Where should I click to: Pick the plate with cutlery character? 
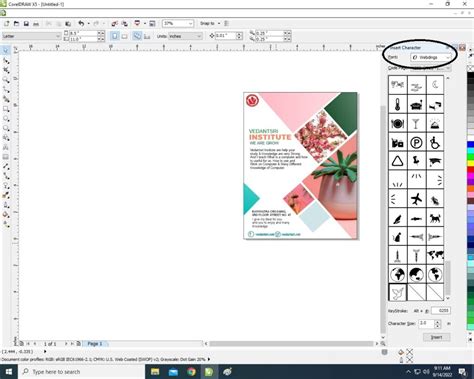(x=397, y=123)
